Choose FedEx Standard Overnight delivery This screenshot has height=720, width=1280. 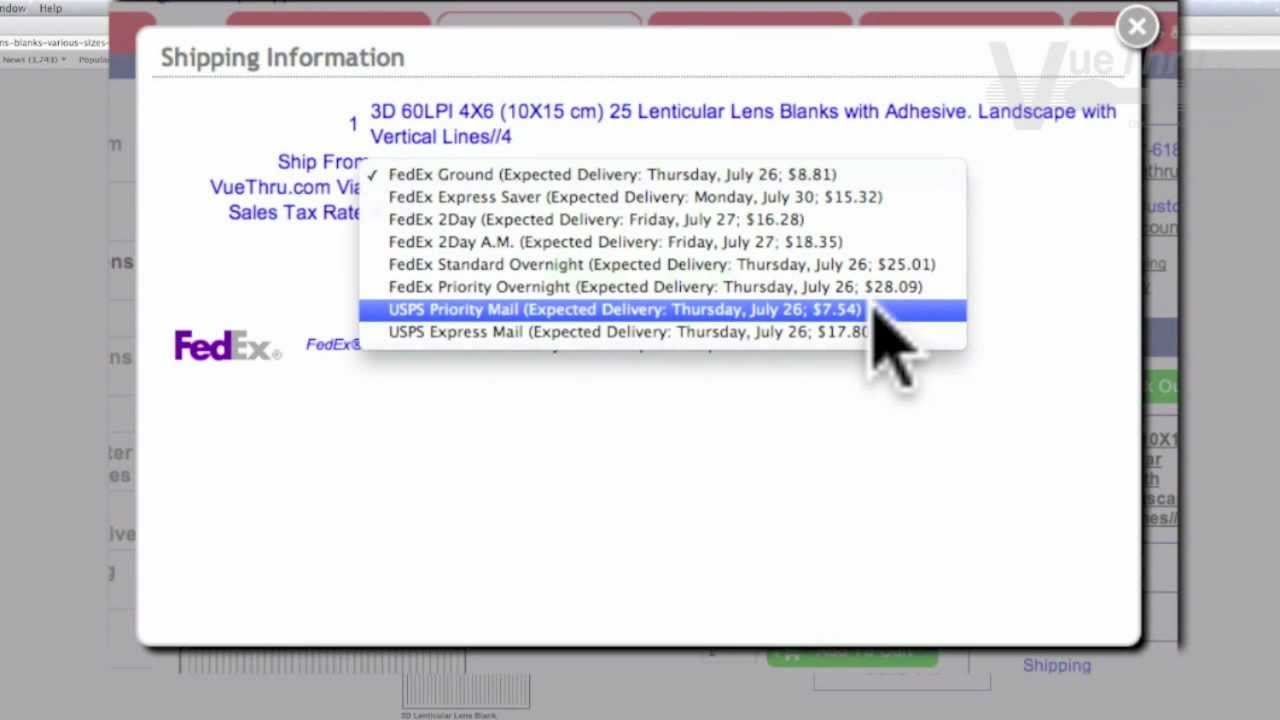tap(662, 264)
